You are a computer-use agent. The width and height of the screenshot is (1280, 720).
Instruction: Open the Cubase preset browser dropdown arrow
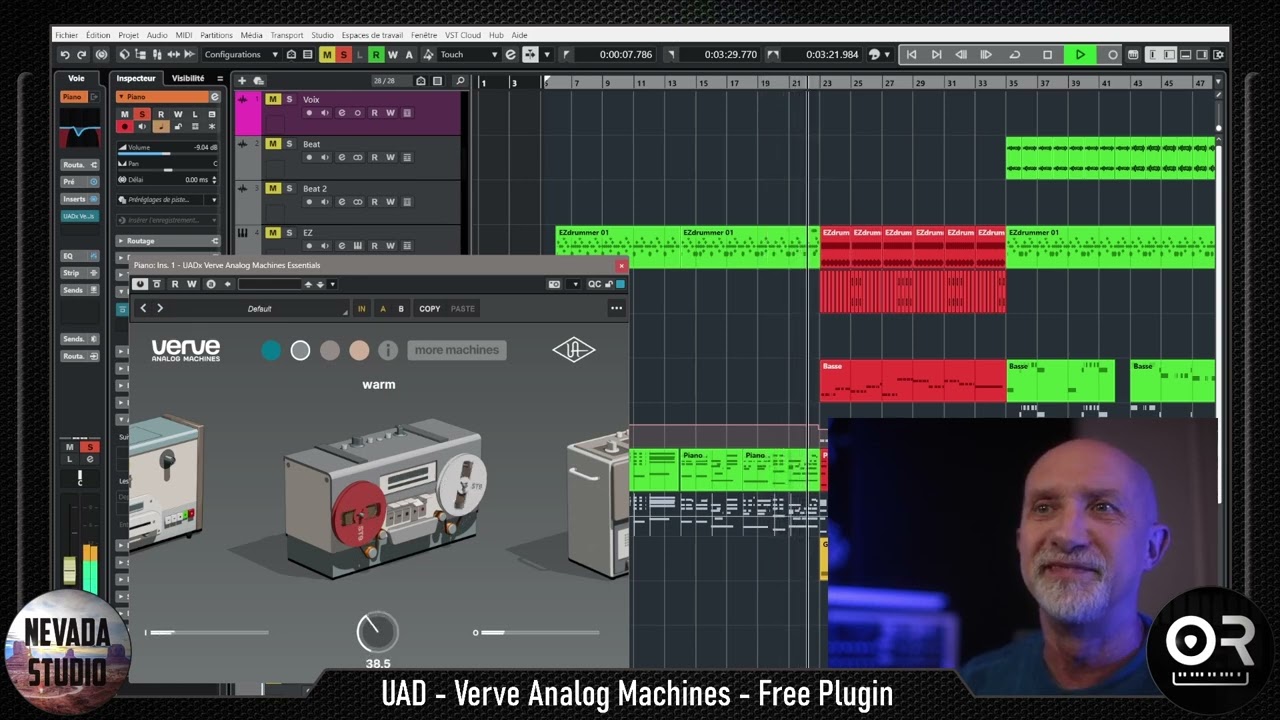coord(332,284)
